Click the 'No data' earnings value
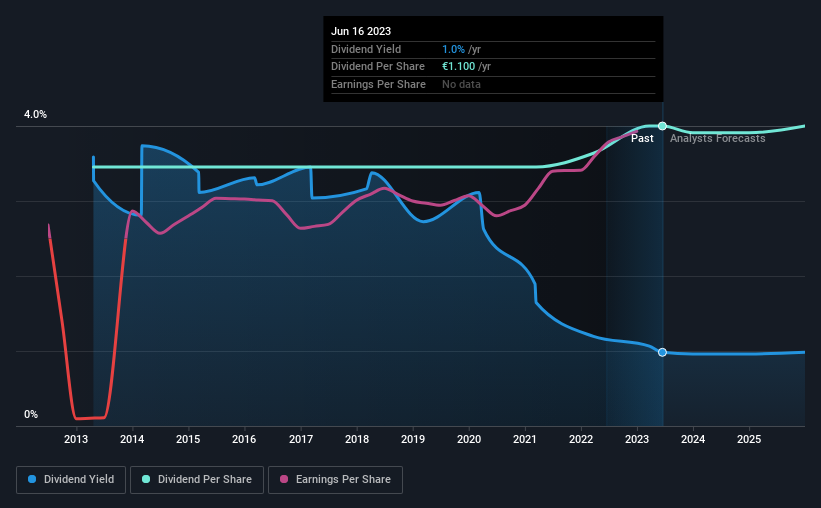The image size is (821, 508). click(461, 84)
